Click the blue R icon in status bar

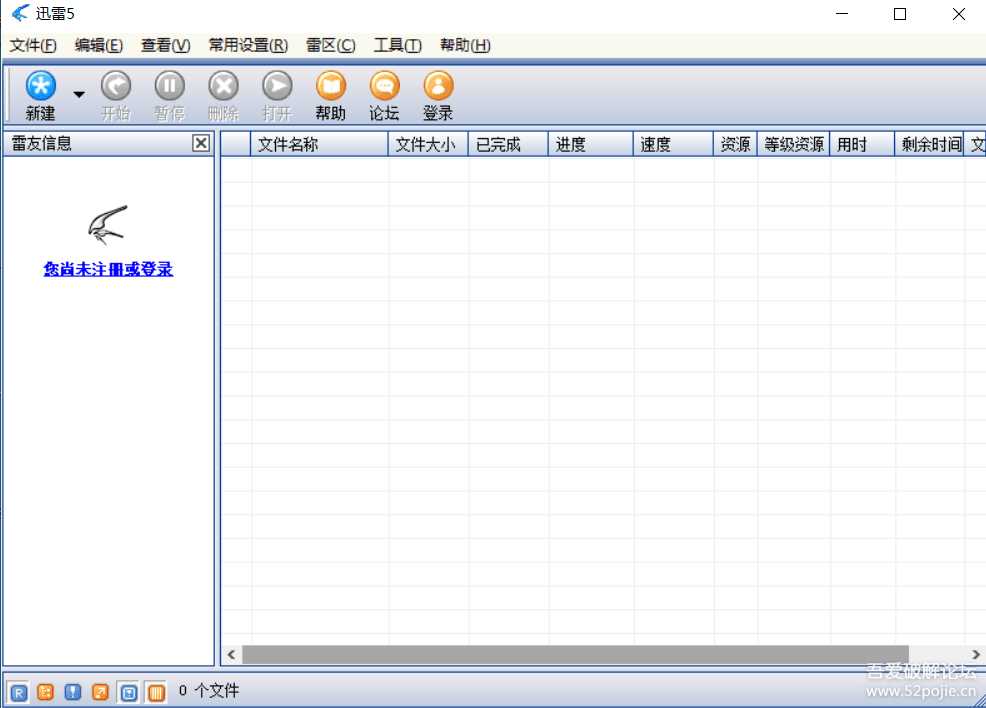[18, 691]
